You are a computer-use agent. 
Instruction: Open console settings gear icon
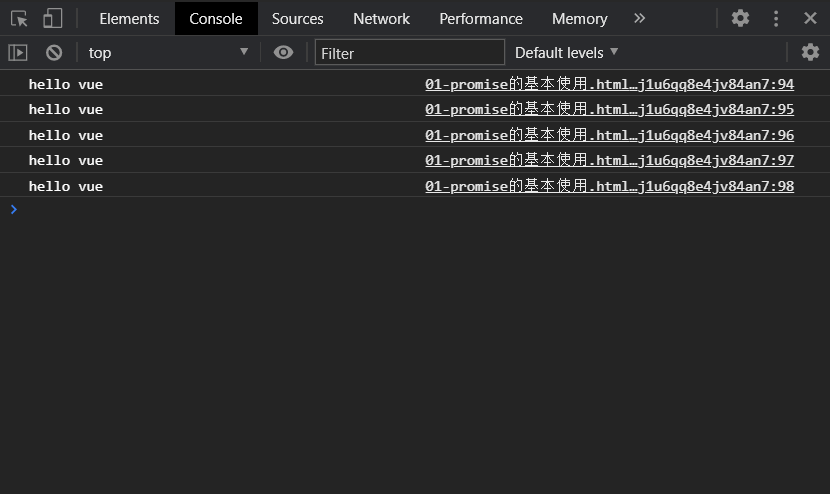810,52
